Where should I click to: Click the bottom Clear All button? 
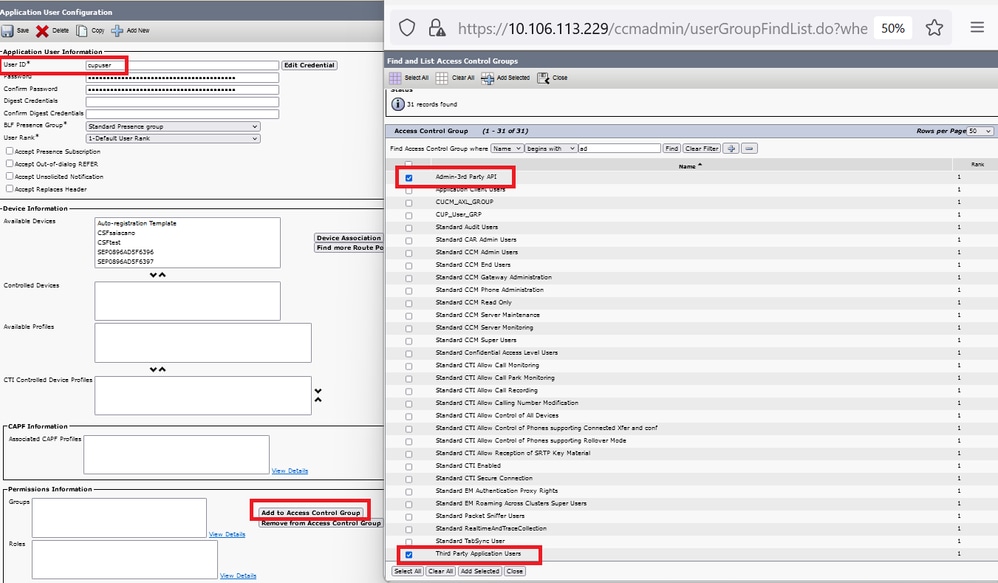[440, 572]
